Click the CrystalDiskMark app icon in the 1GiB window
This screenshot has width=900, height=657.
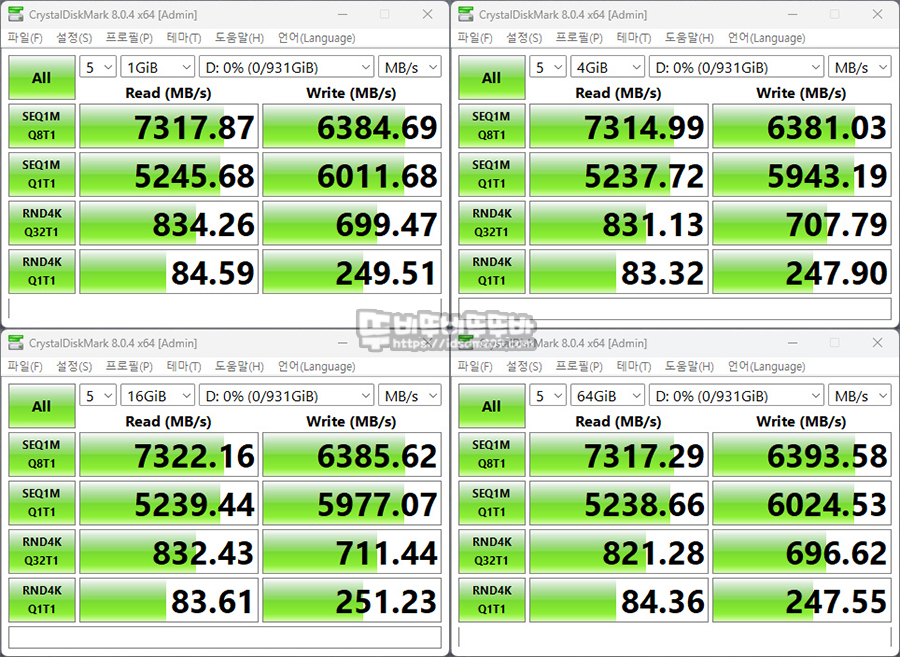[16, 14]
